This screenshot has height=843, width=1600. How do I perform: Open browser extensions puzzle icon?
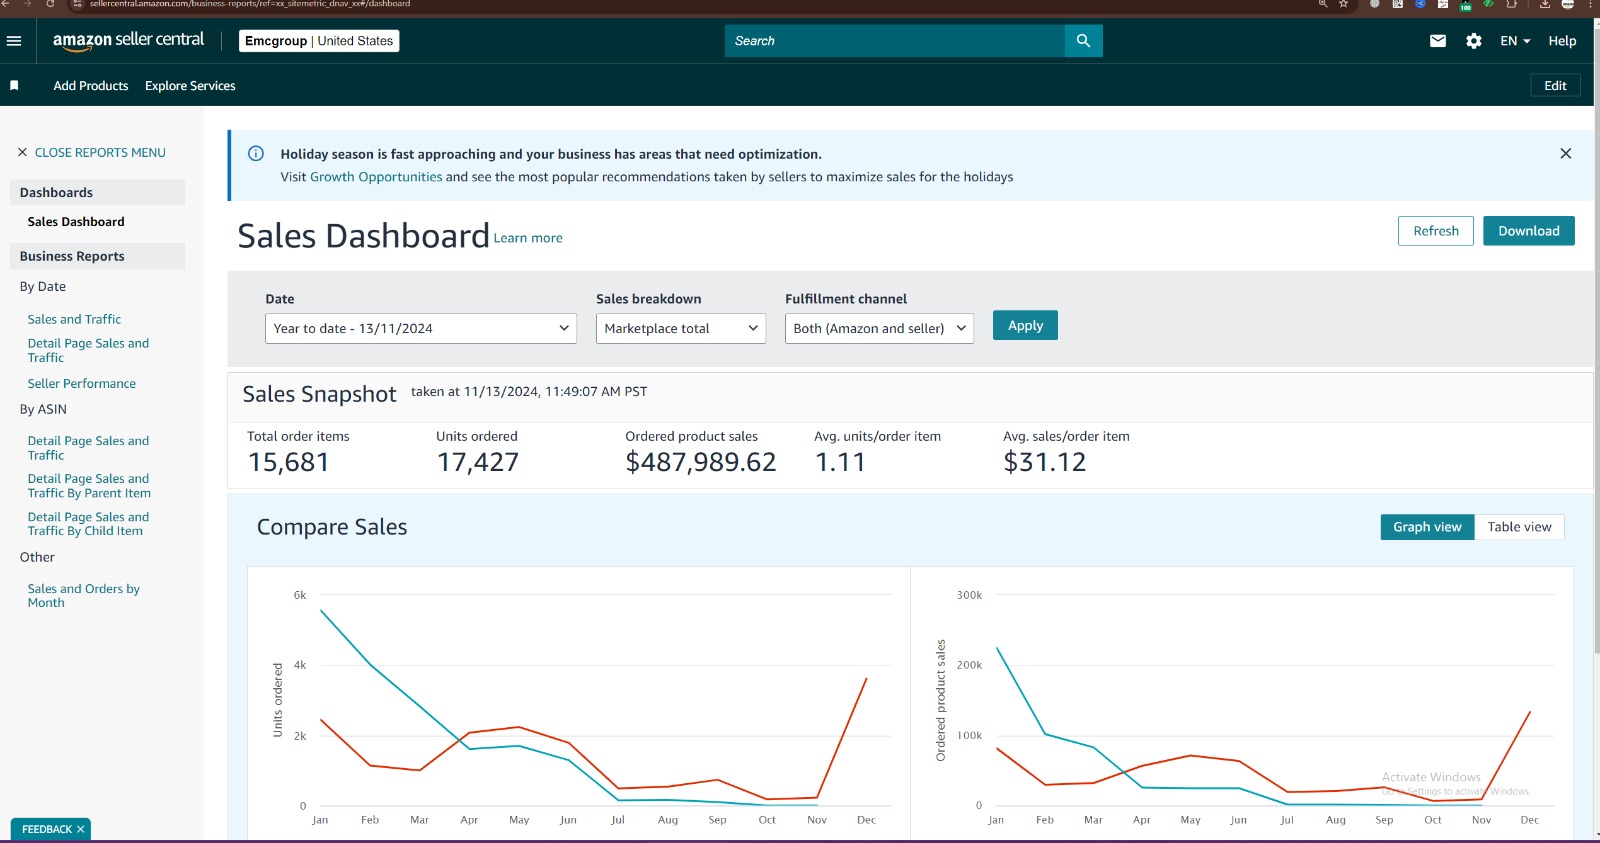(1512, 4)
